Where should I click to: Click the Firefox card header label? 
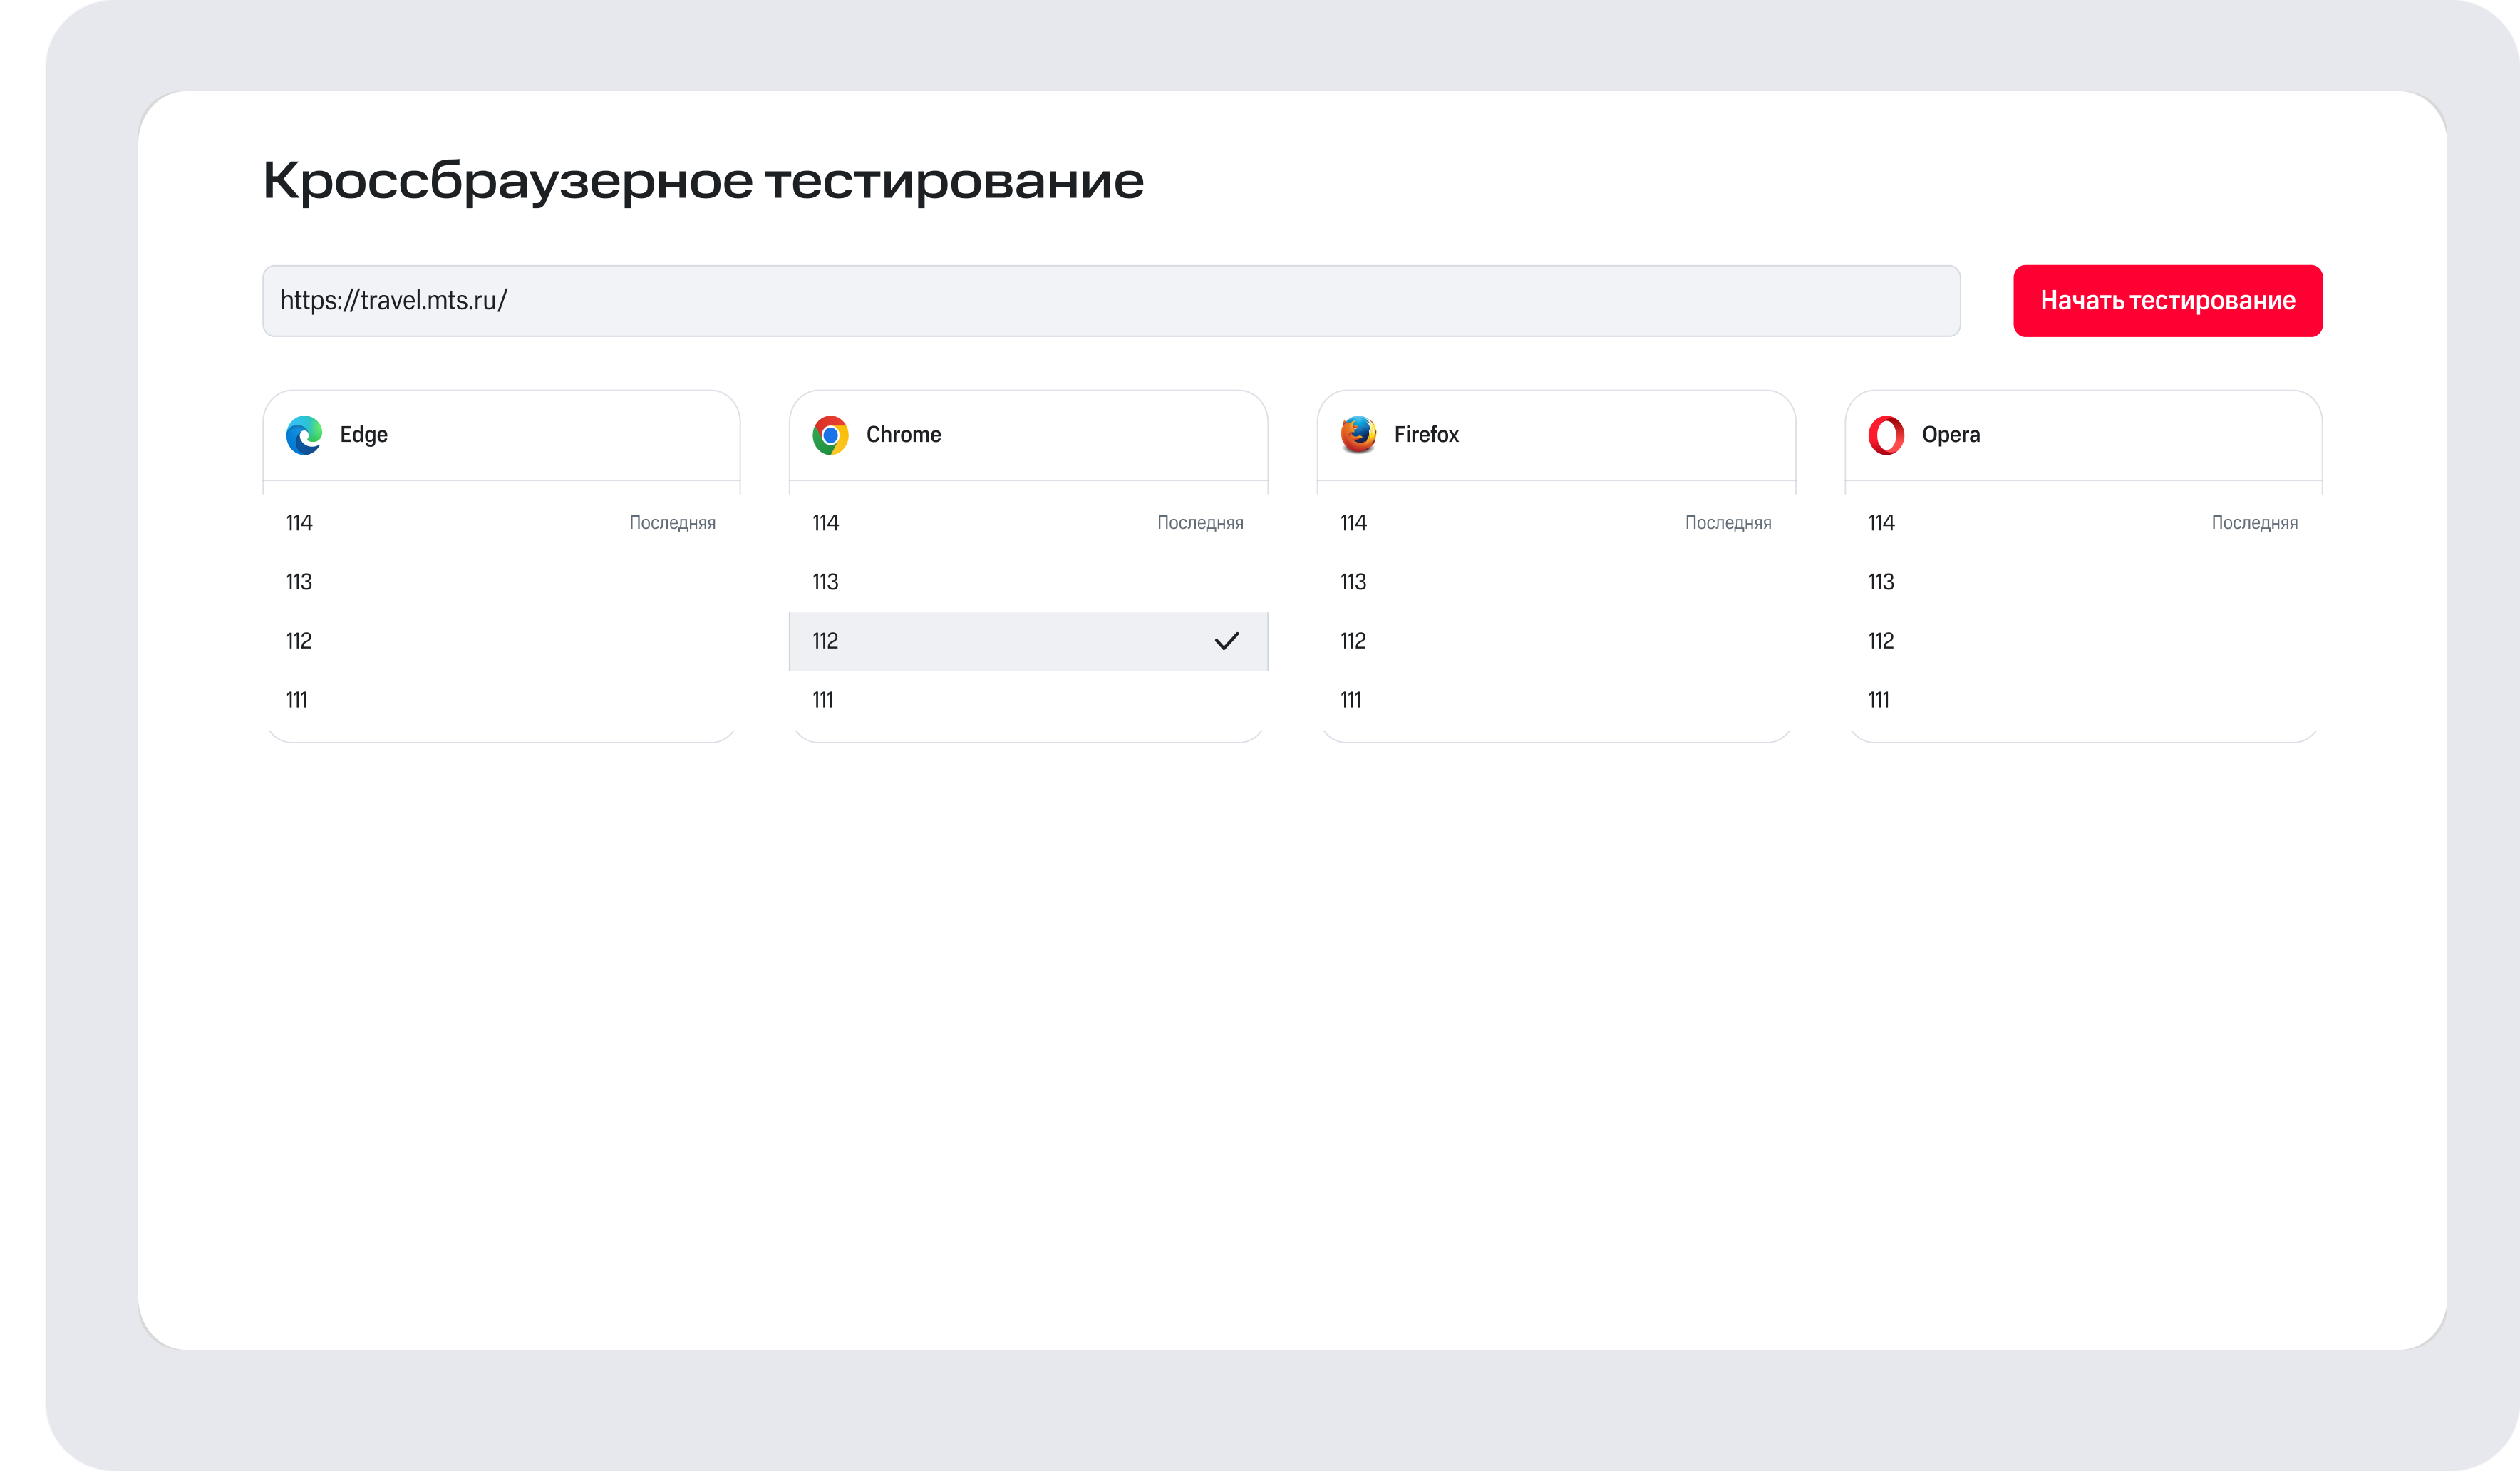(1426, 435)
